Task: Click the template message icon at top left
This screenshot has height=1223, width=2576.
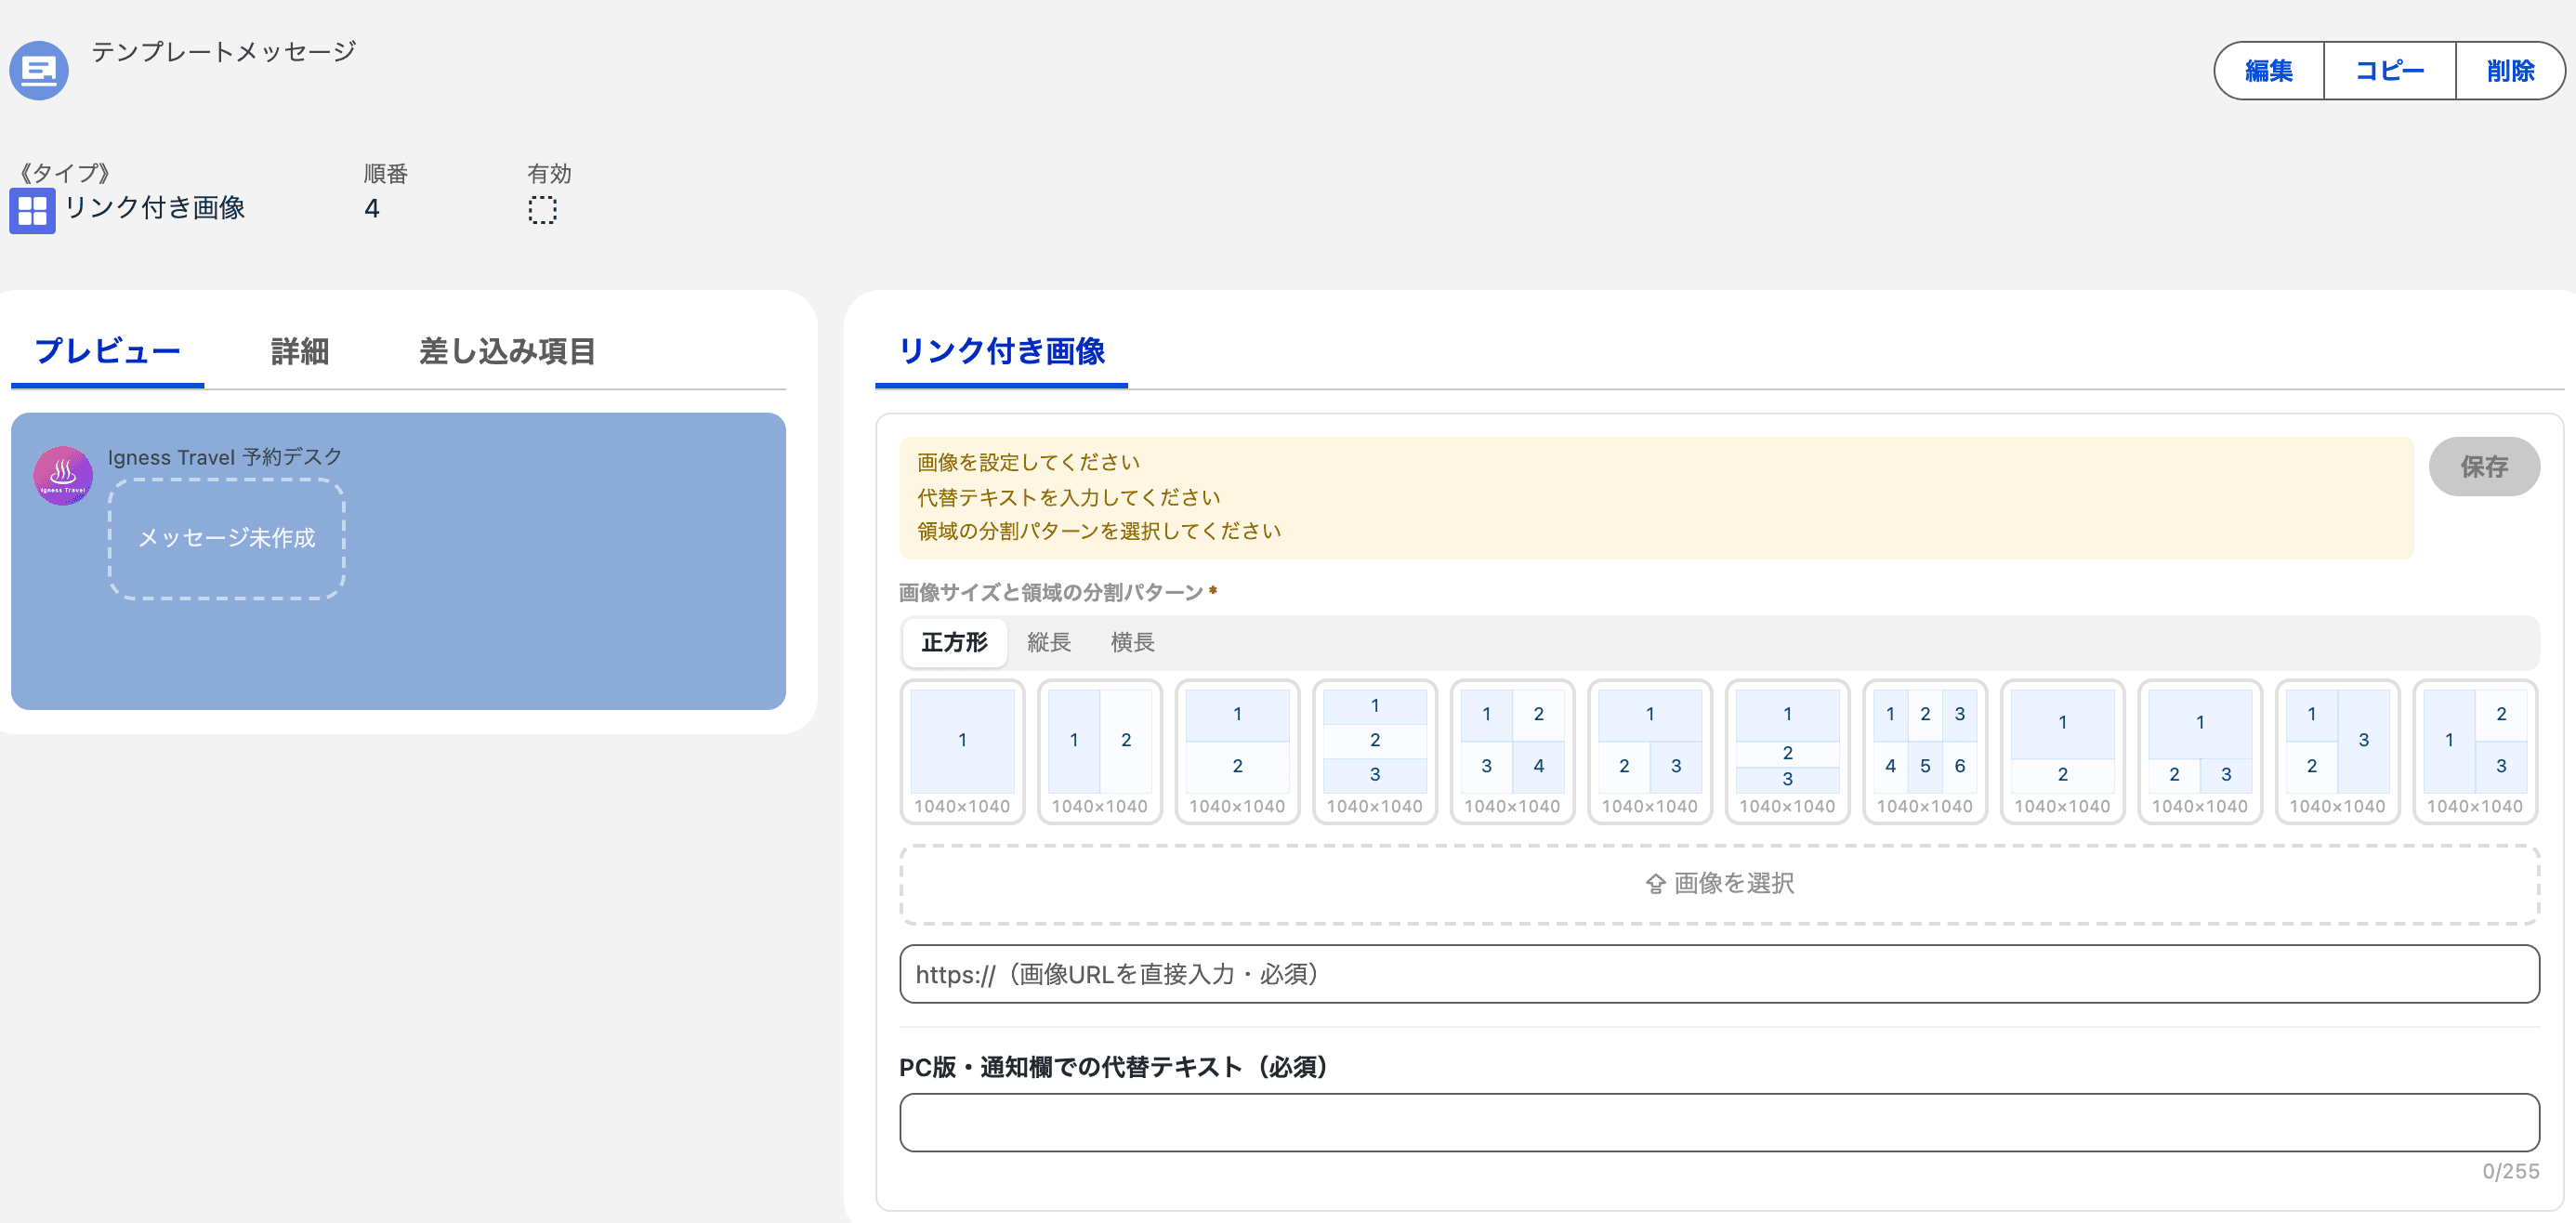Action: (39, 70)
